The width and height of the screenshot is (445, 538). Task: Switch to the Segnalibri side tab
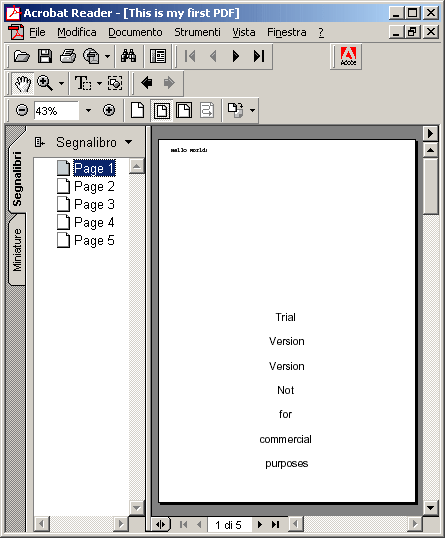tap(17, 178)
